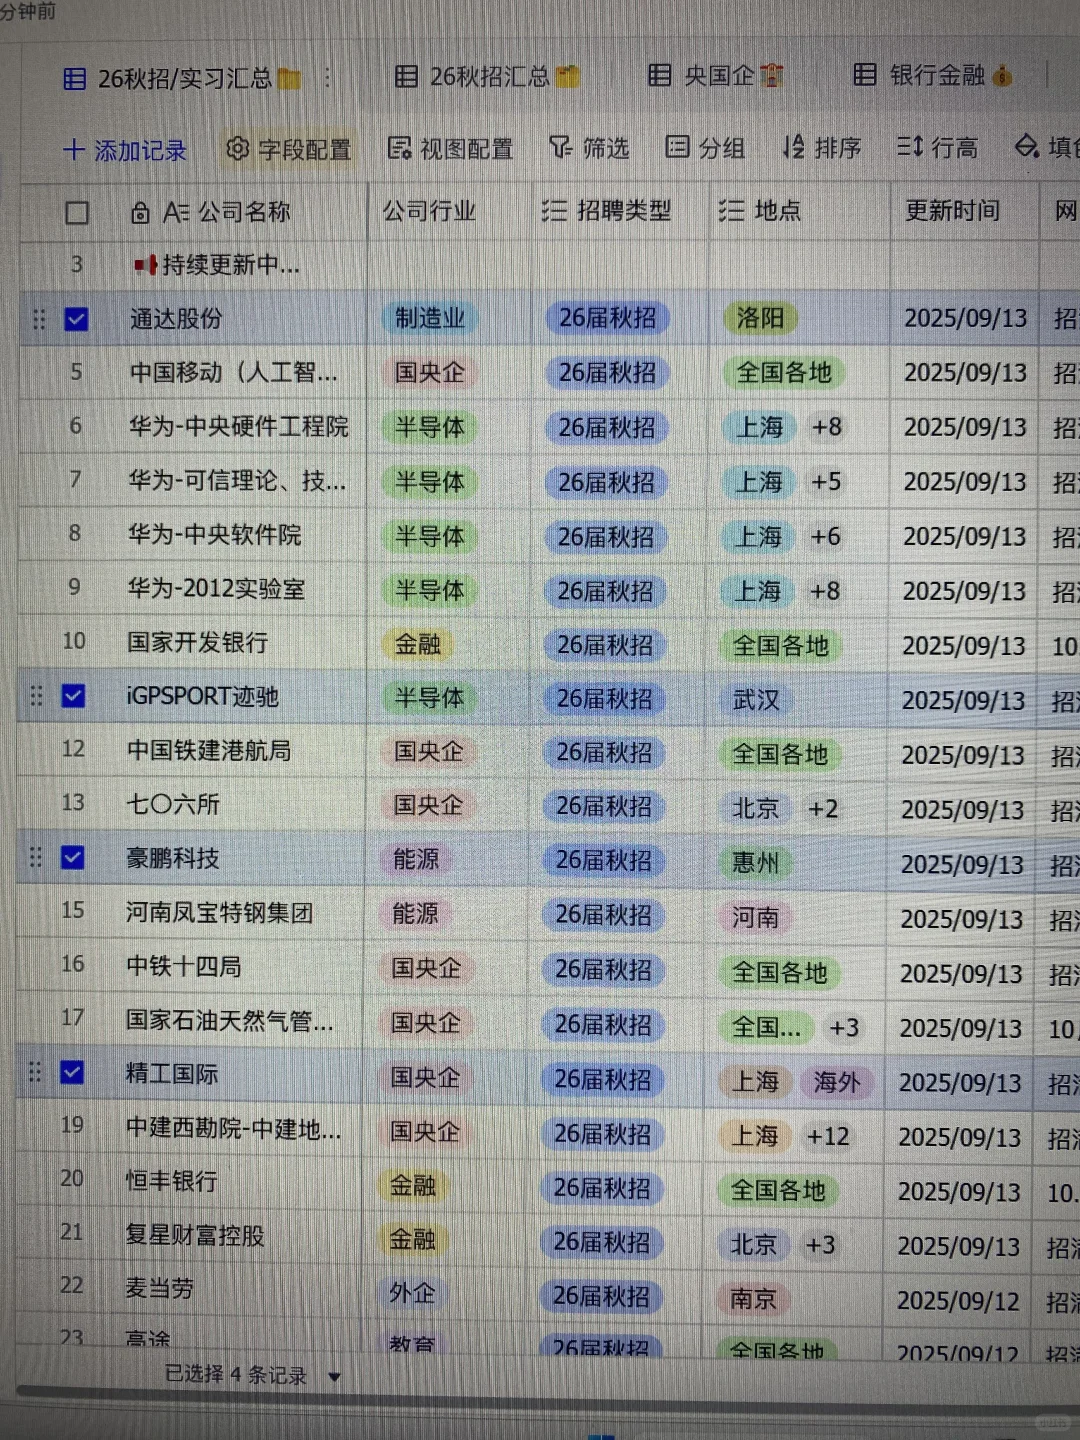Image resolution: width=1080 pixels, height=1440 pixels.
Task: Click the 2025/09/12 date in 麦当劳 row
Action: click(x=958, y=1300)
